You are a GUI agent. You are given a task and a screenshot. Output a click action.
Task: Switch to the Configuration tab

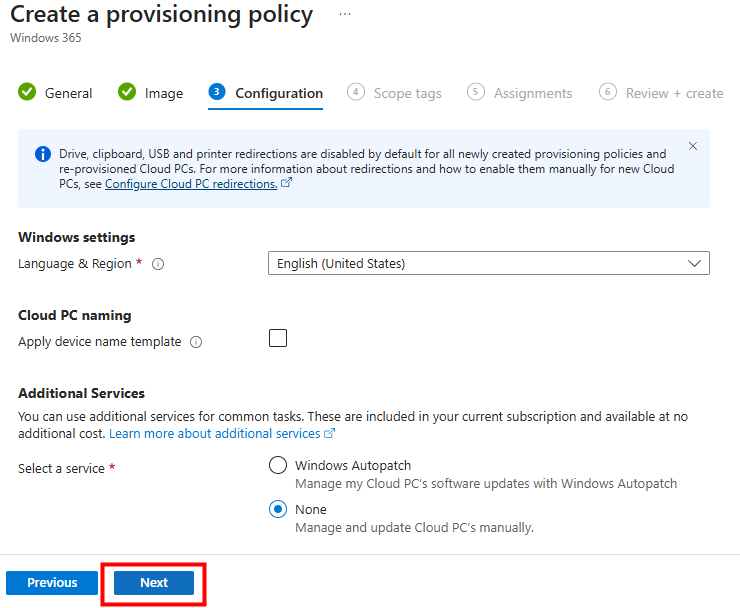tap(279, 93)
